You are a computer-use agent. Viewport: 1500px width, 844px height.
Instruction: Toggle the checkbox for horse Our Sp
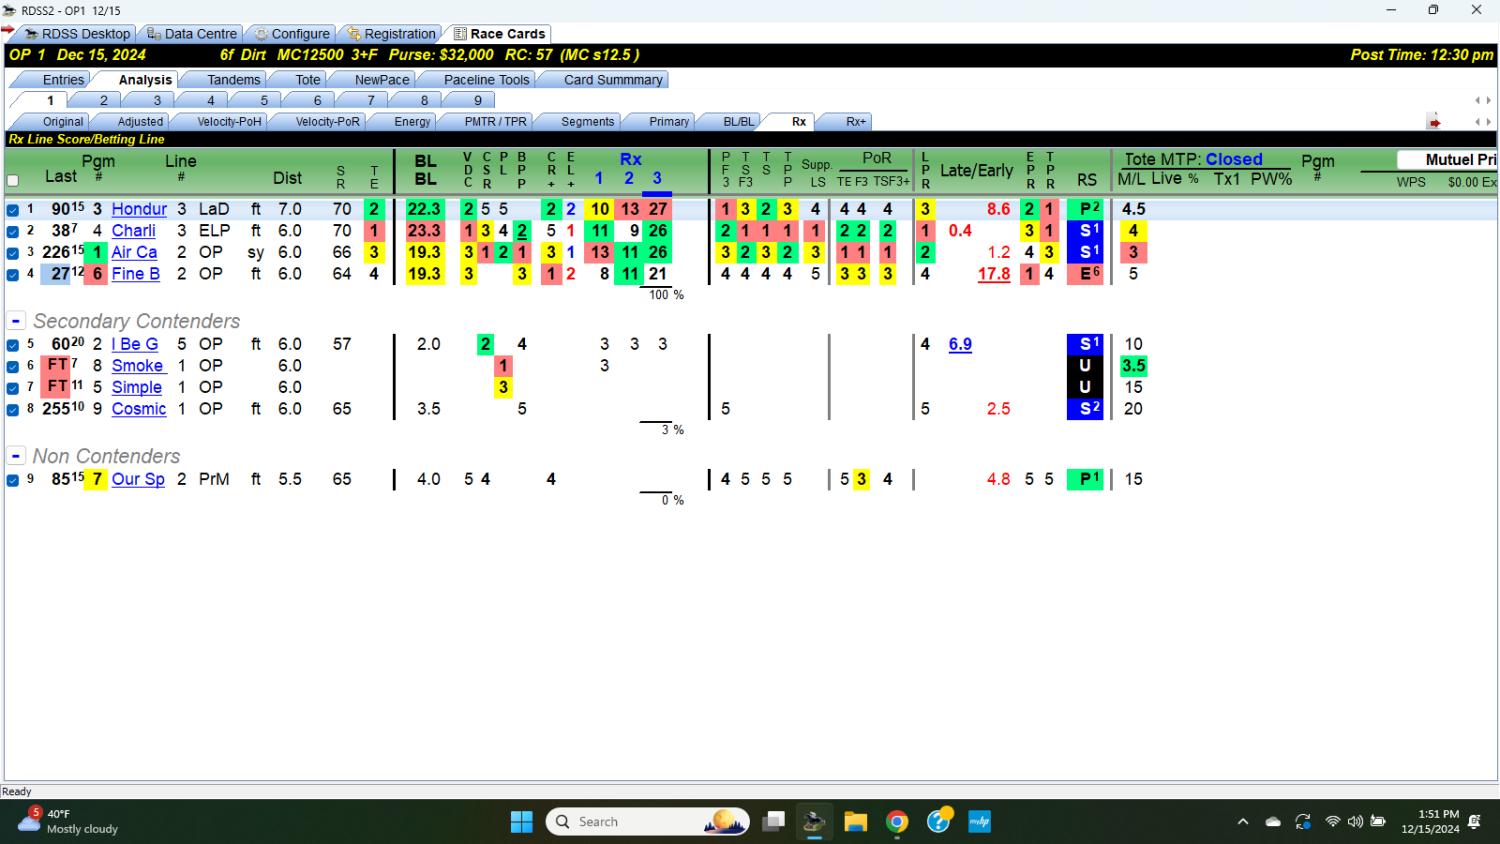coord(13,480)
